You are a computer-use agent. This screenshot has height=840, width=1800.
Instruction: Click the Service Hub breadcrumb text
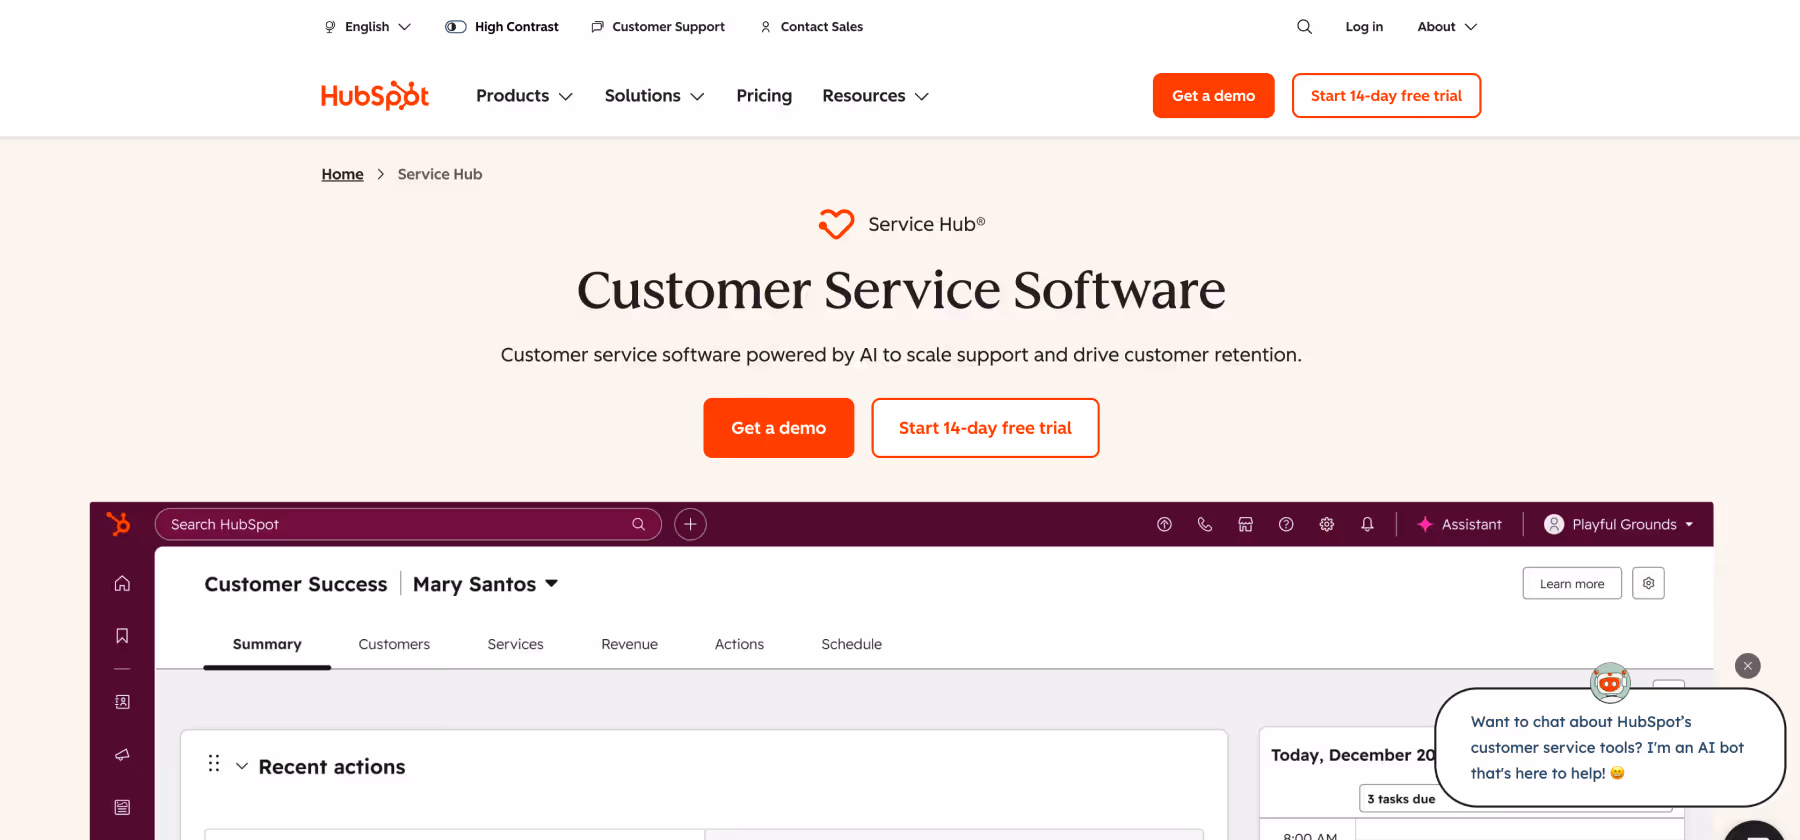coord(440,174)
